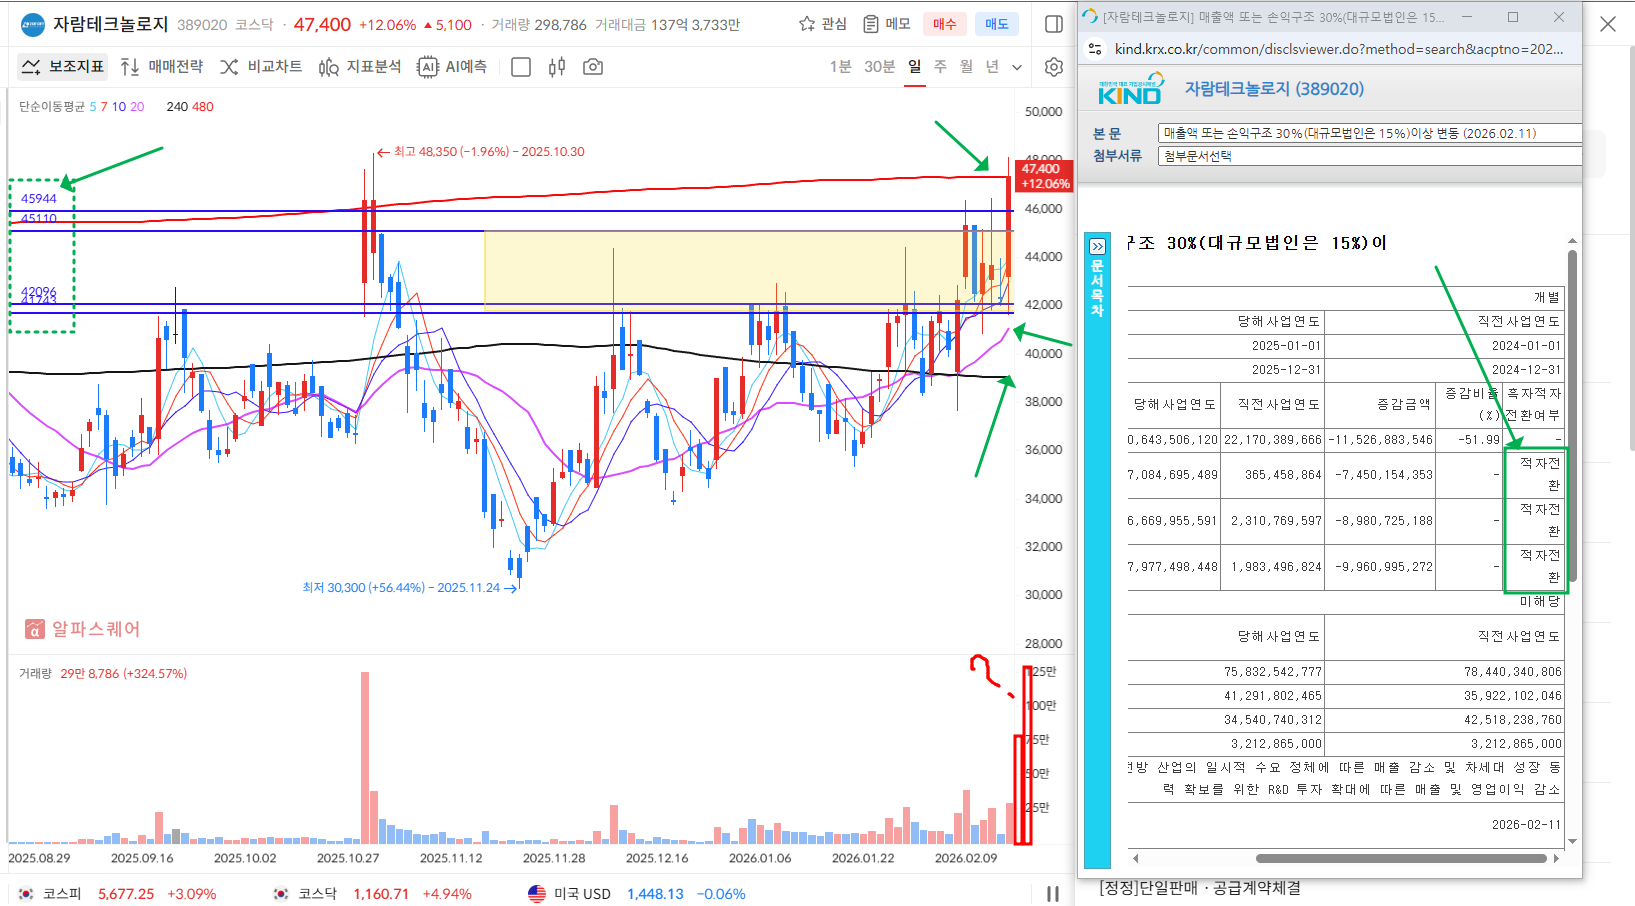Expand the 문서목차 table of contents panel
Viewport: 1635px width, 906px height.
1097,246
